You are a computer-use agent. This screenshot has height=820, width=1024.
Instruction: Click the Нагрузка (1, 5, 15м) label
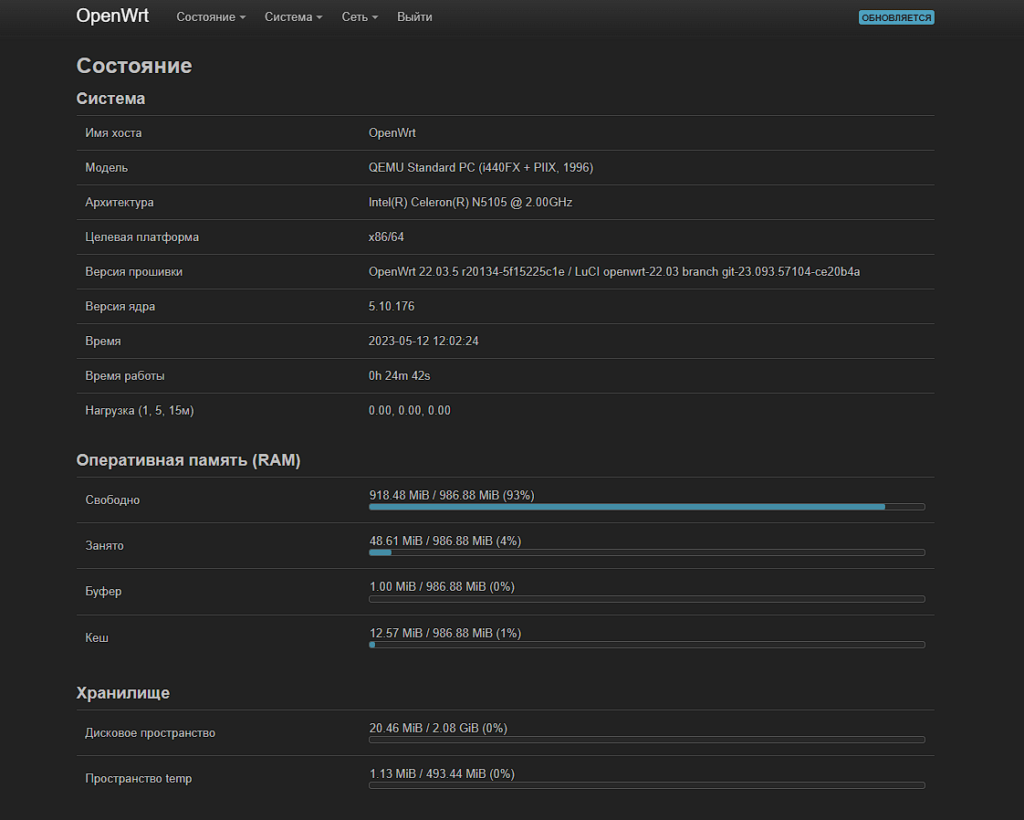coord(139,410)
